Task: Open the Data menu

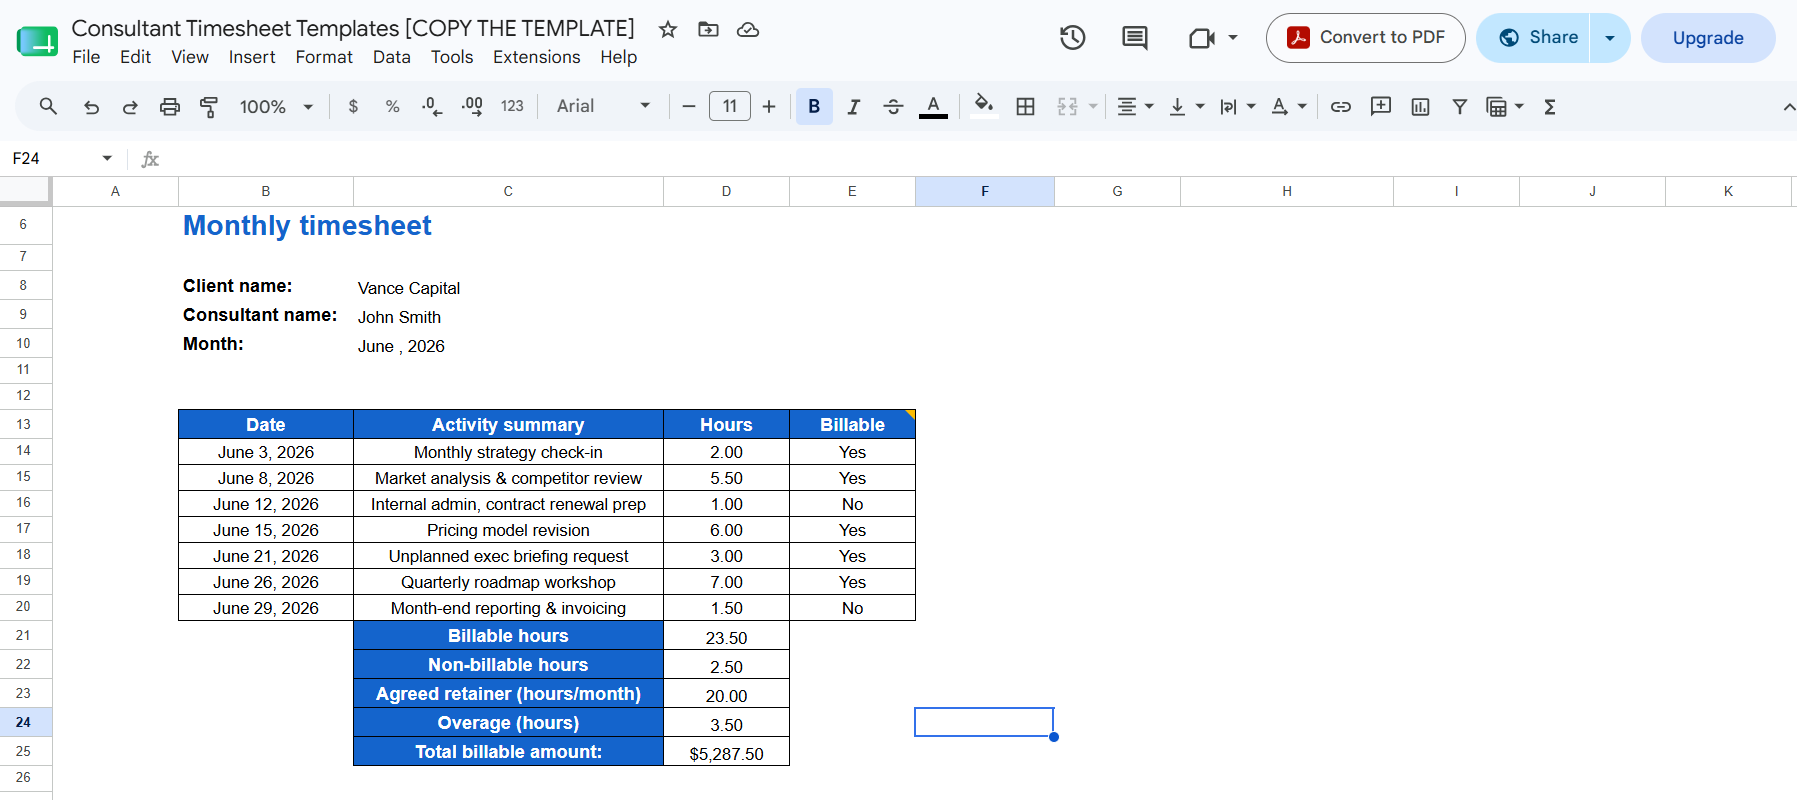Action: pos(392,57)
